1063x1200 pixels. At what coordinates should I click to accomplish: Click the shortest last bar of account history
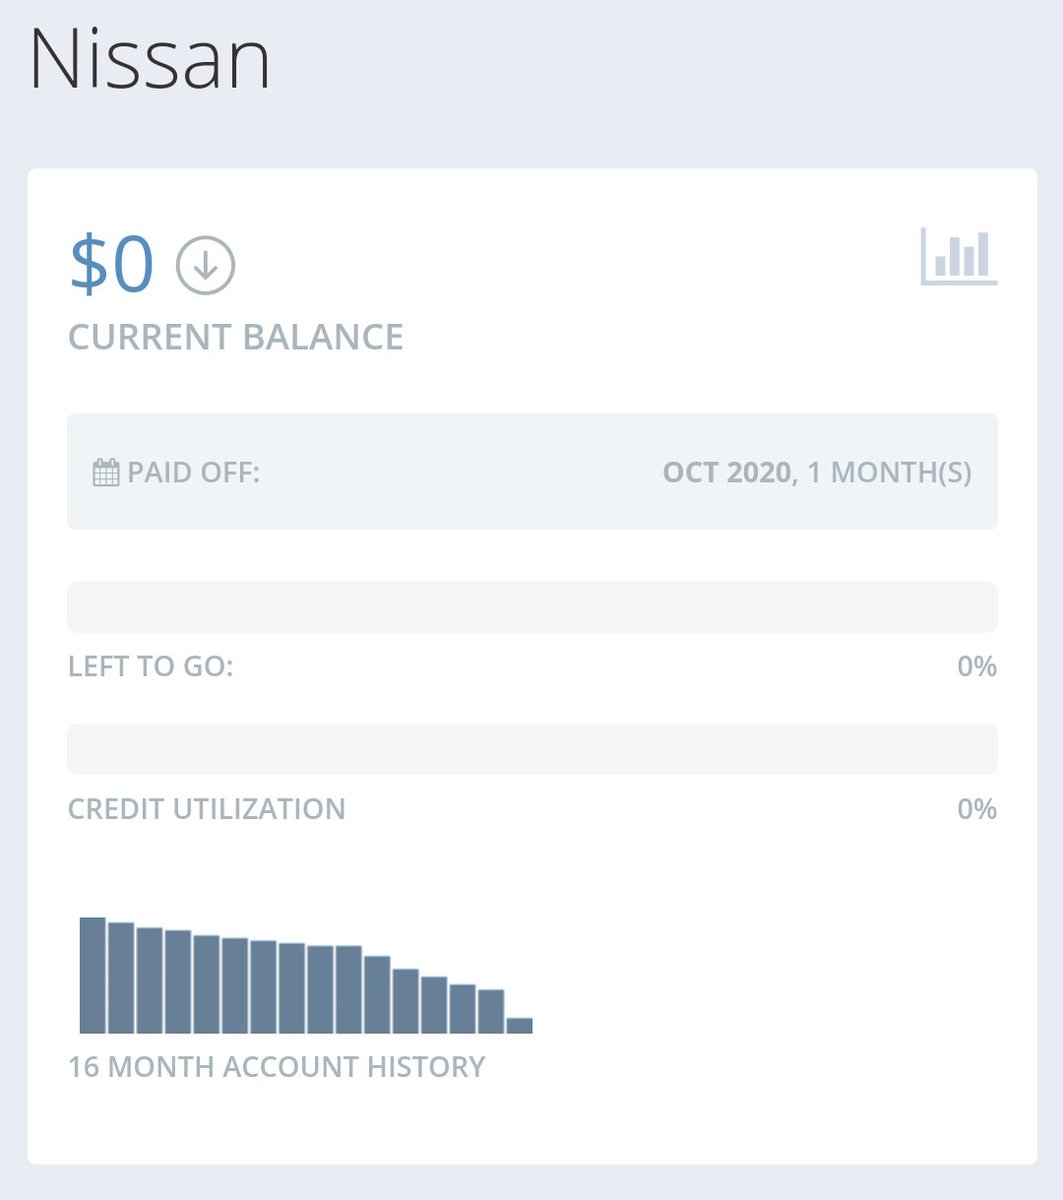[519, 1025]
